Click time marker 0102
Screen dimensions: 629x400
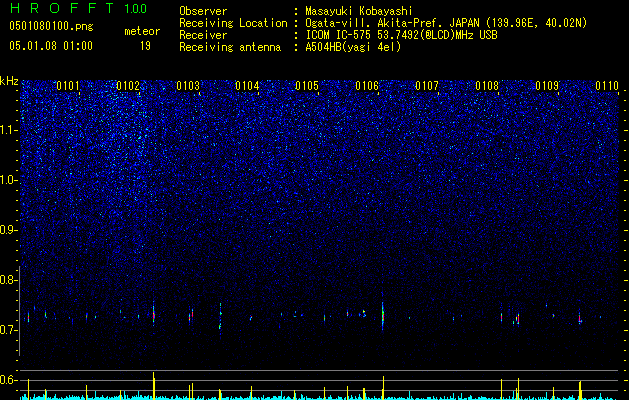pos(128,86)
